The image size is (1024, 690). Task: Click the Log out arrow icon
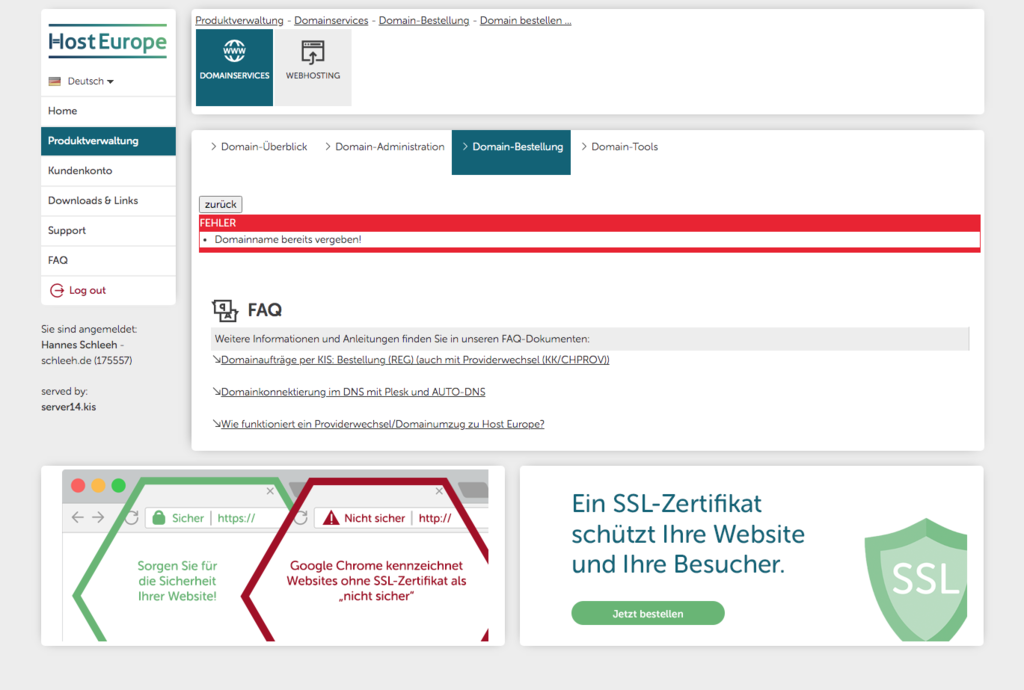(x=57, y=290)
